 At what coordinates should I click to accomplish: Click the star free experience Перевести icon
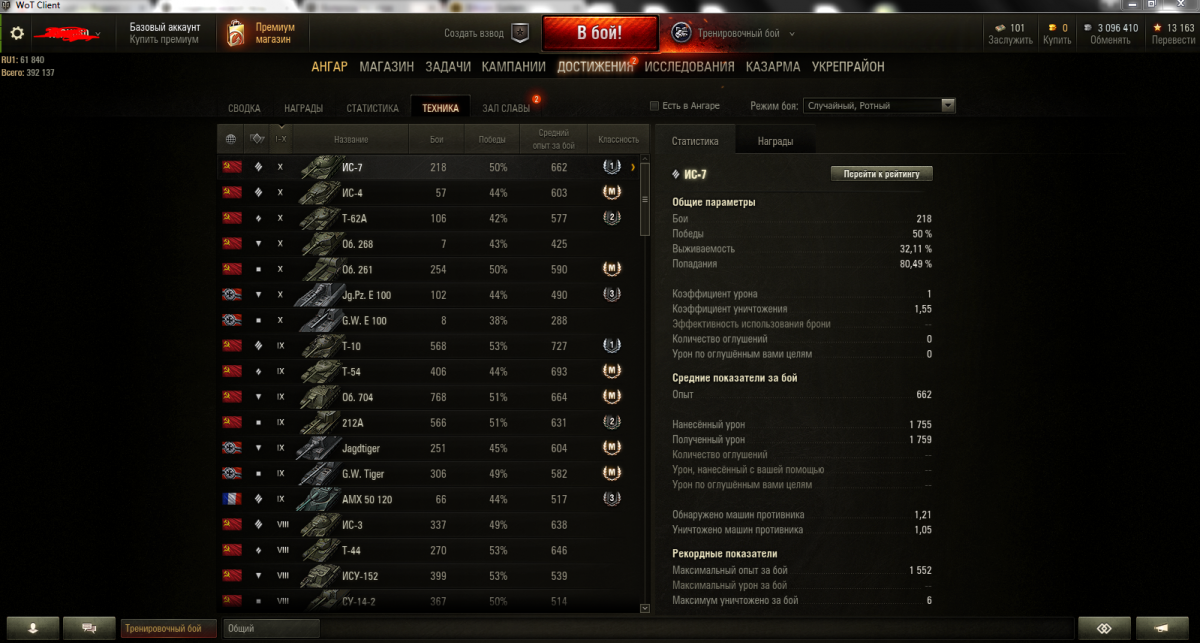click(1158, 28)
